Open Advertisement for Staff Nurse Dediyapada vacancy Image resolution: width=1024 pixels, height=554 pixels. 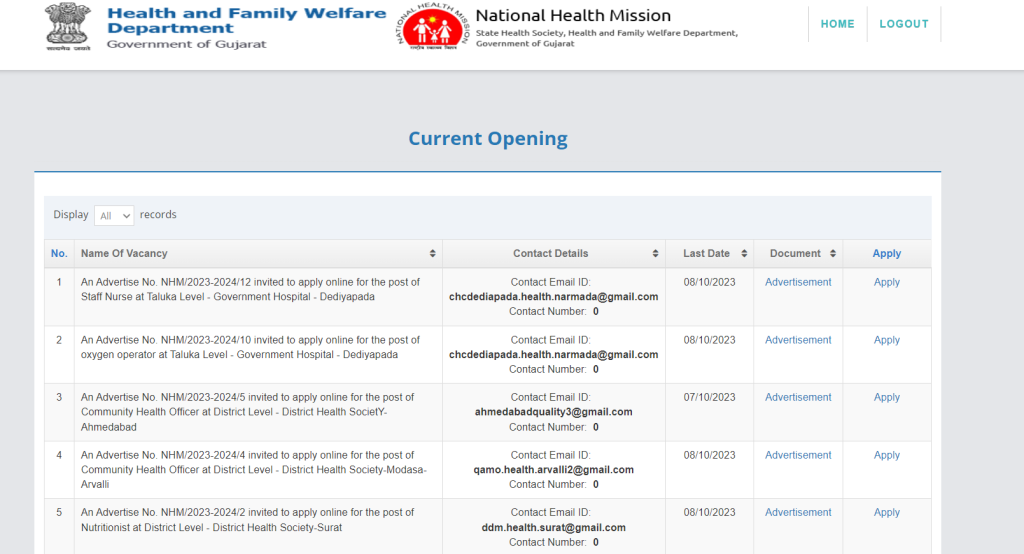(798, 282)
